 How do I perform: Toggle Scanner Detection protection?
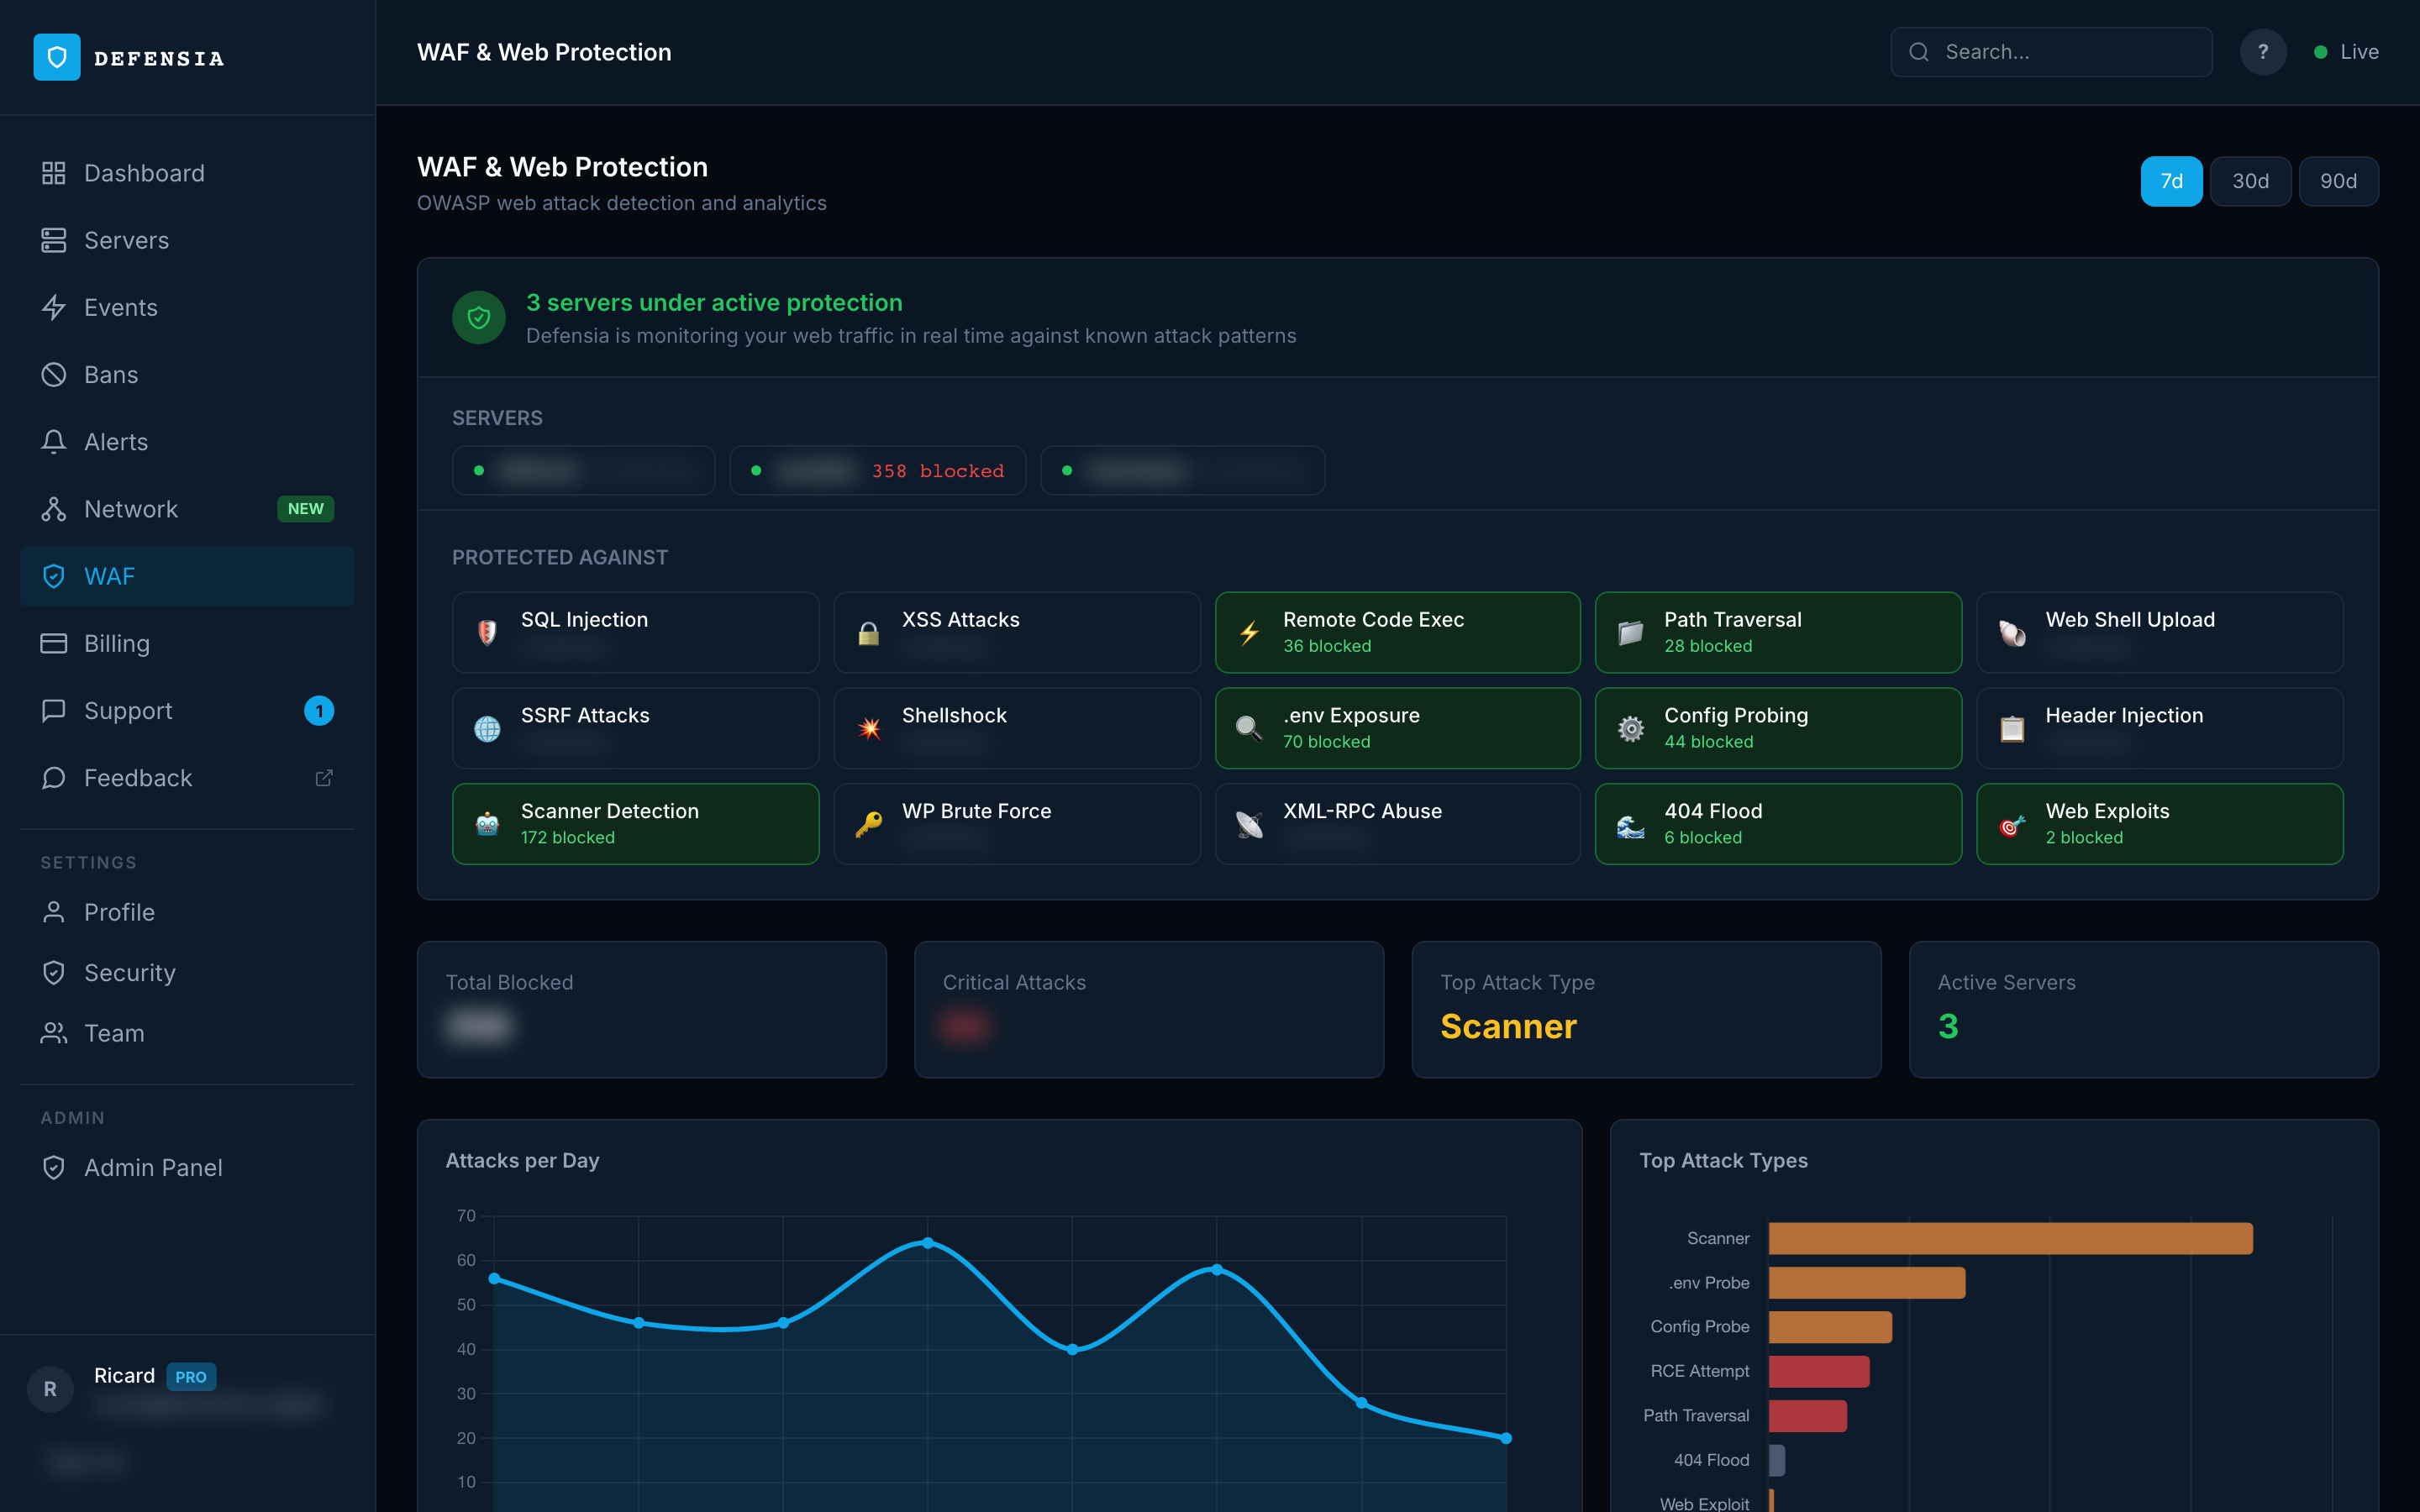[635, 823]
